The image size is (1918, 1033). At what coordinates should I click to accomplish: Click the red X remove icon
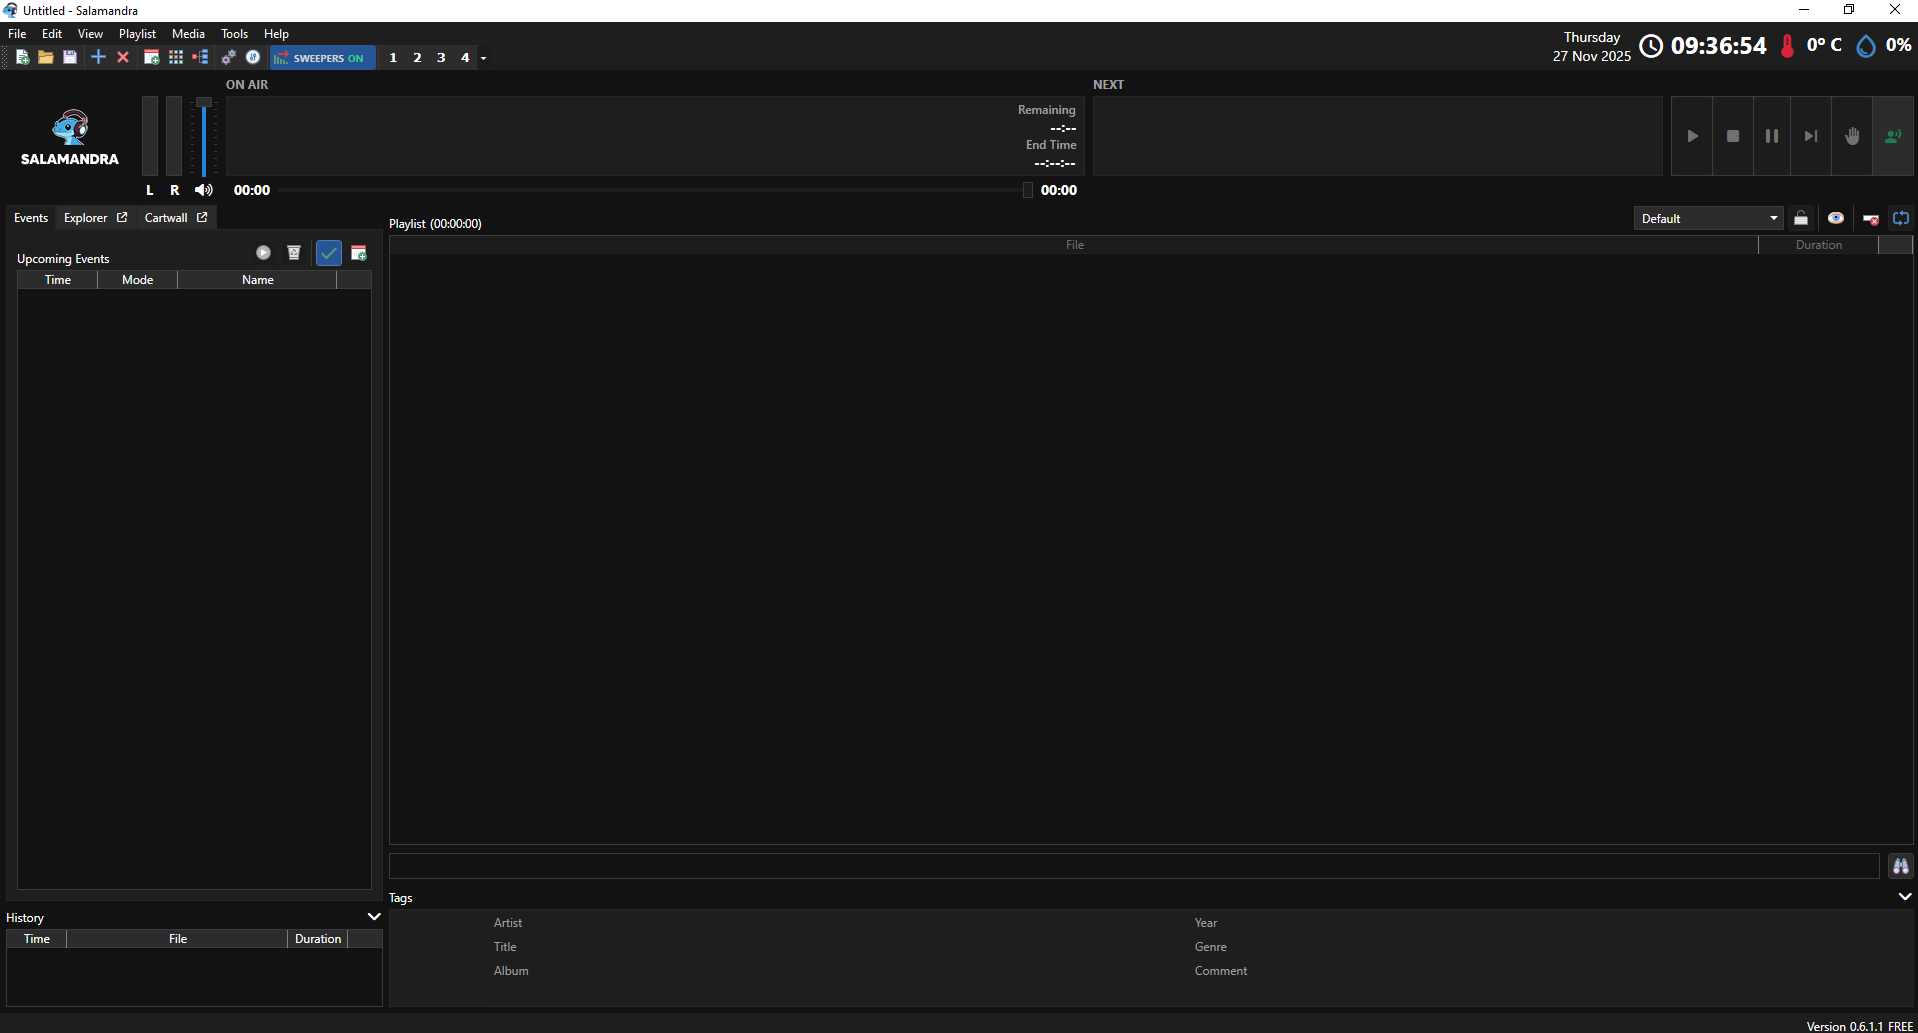click(x=123, y=58)
